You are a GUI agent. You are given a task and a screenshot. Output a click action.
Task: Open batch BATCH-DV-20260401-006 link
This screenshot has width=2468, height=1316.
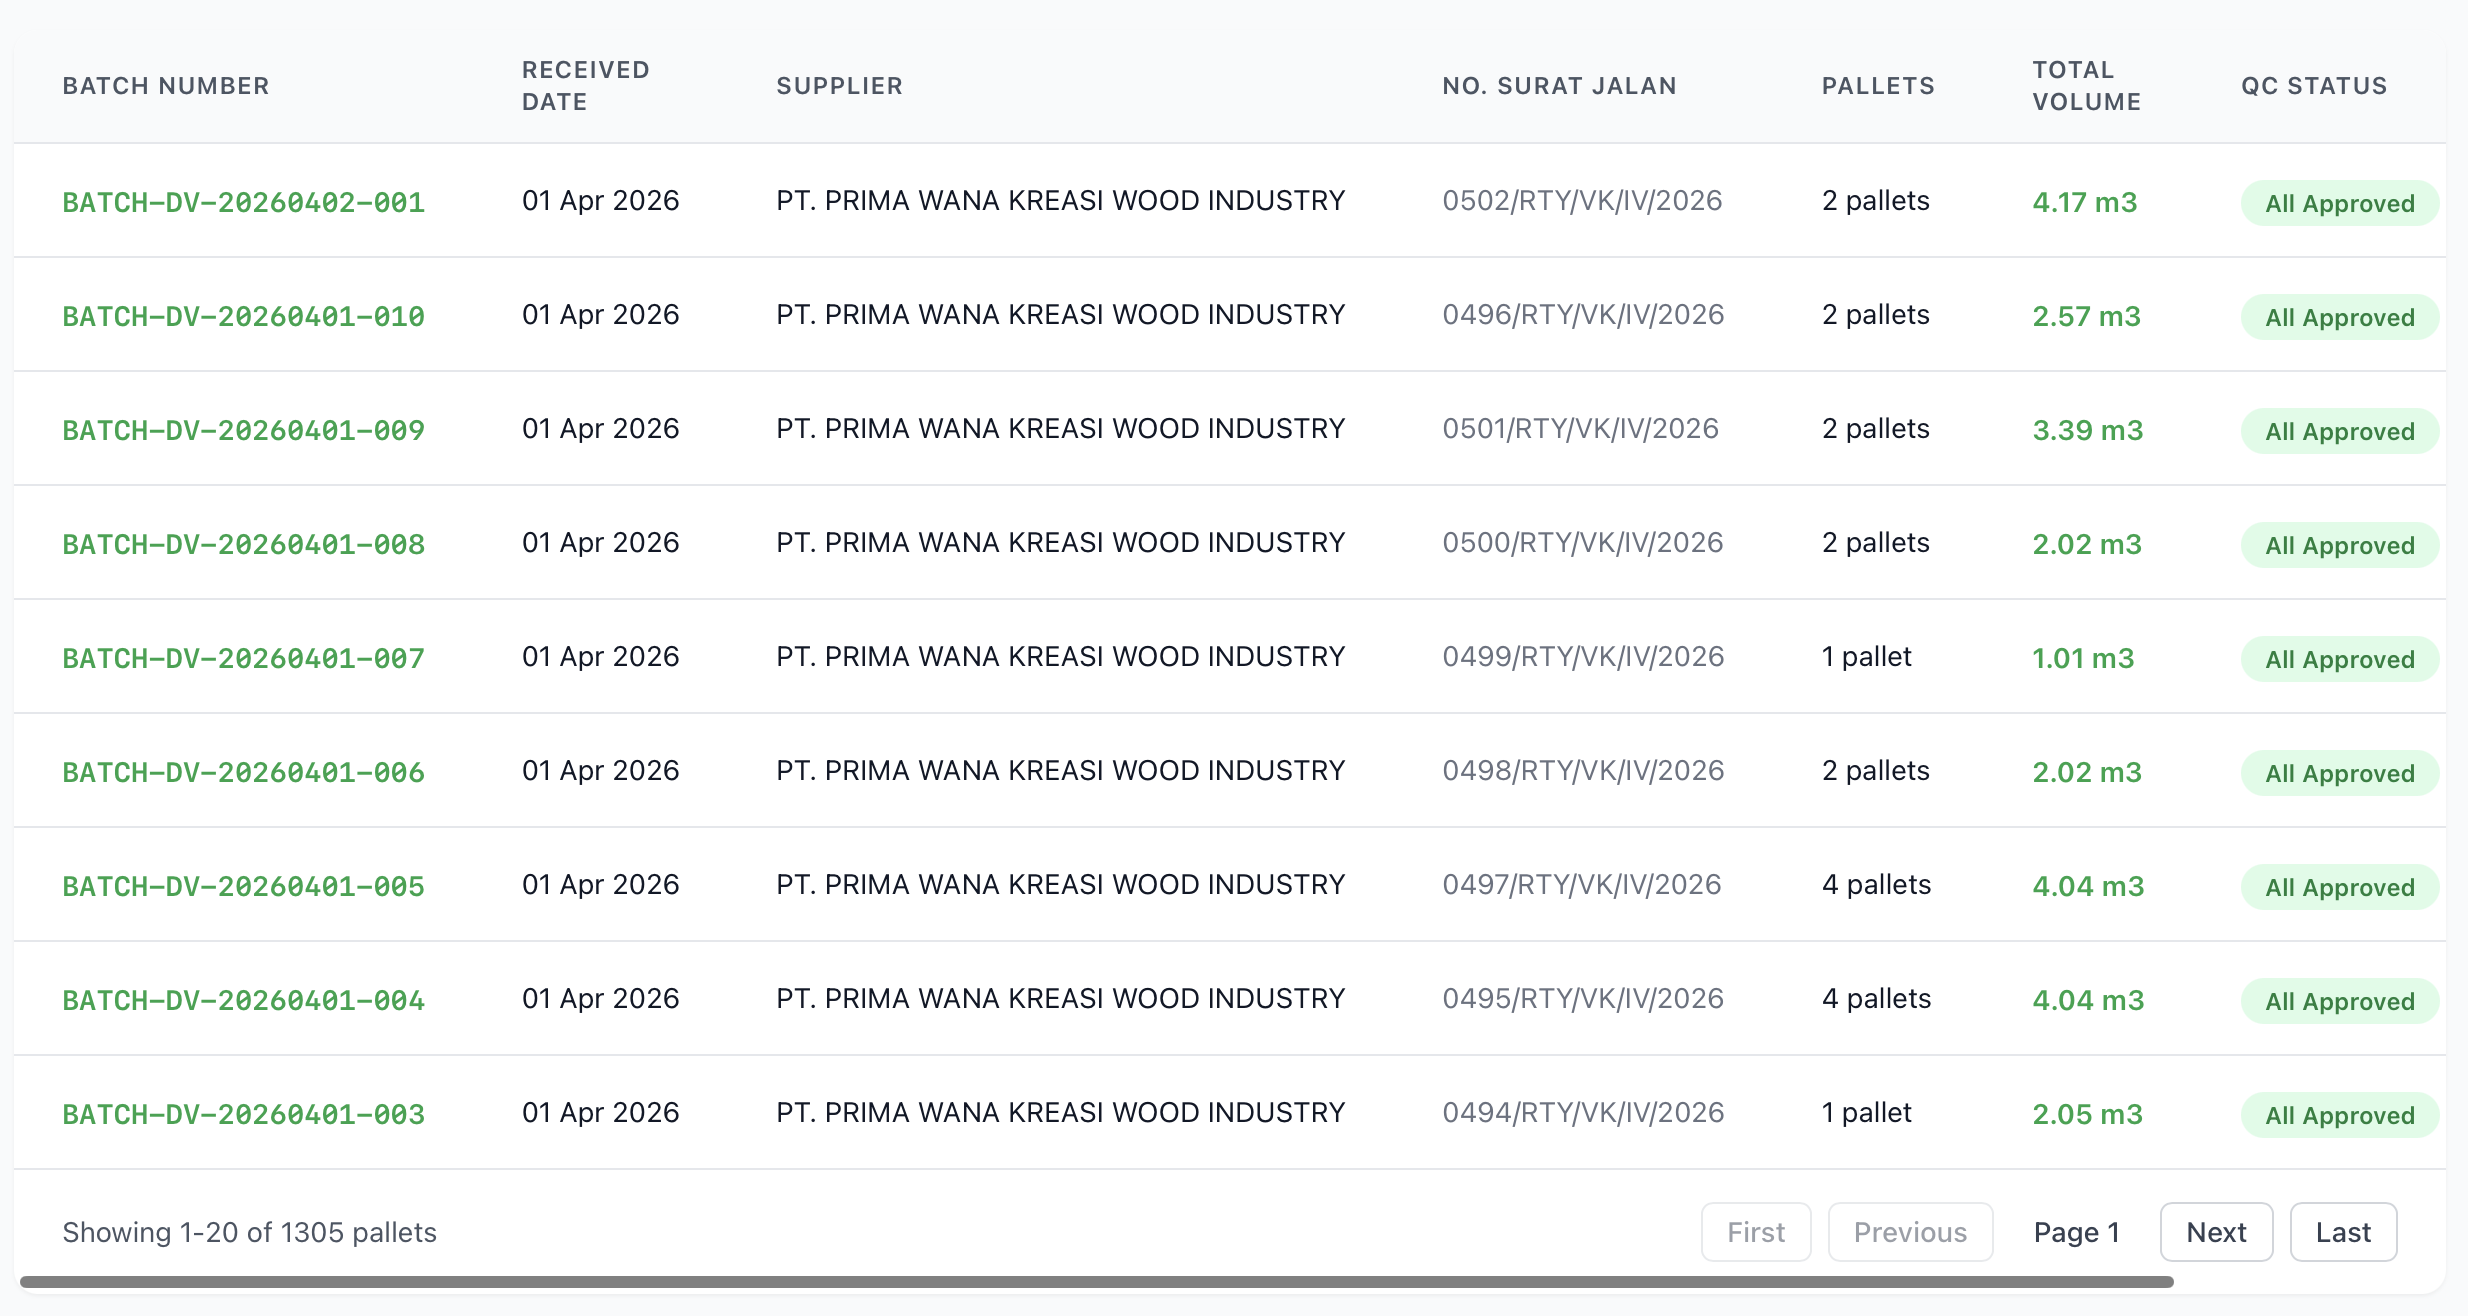(243, 772)
